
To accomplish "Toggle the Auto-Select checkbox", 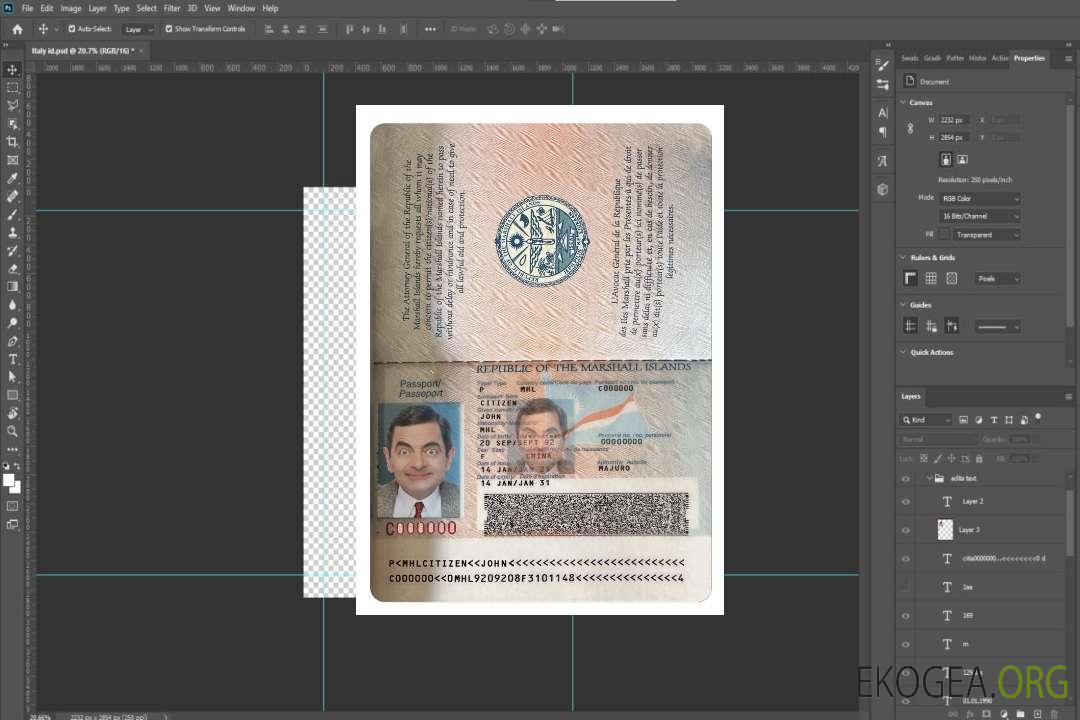I will point(72,29).
